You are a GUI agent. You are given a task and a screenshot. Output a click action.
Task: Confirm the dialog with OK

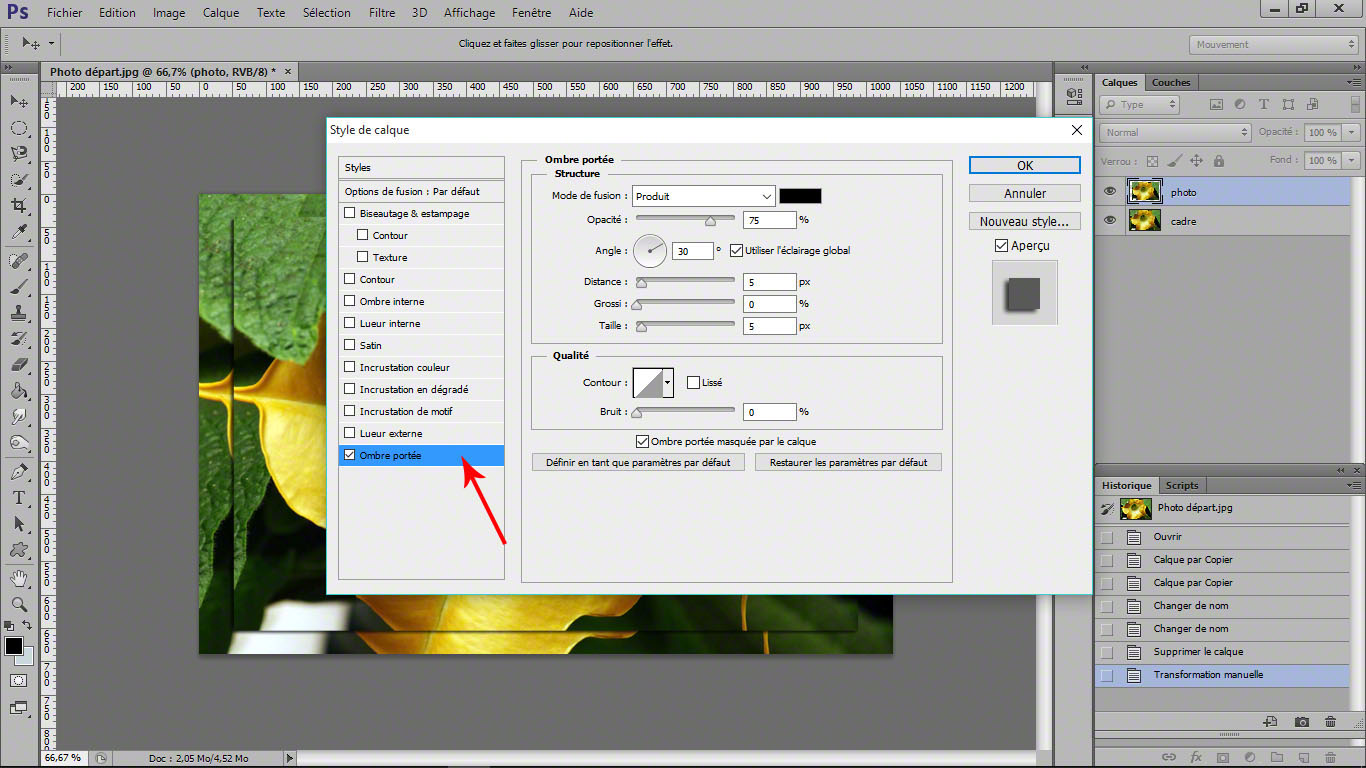1025,165
